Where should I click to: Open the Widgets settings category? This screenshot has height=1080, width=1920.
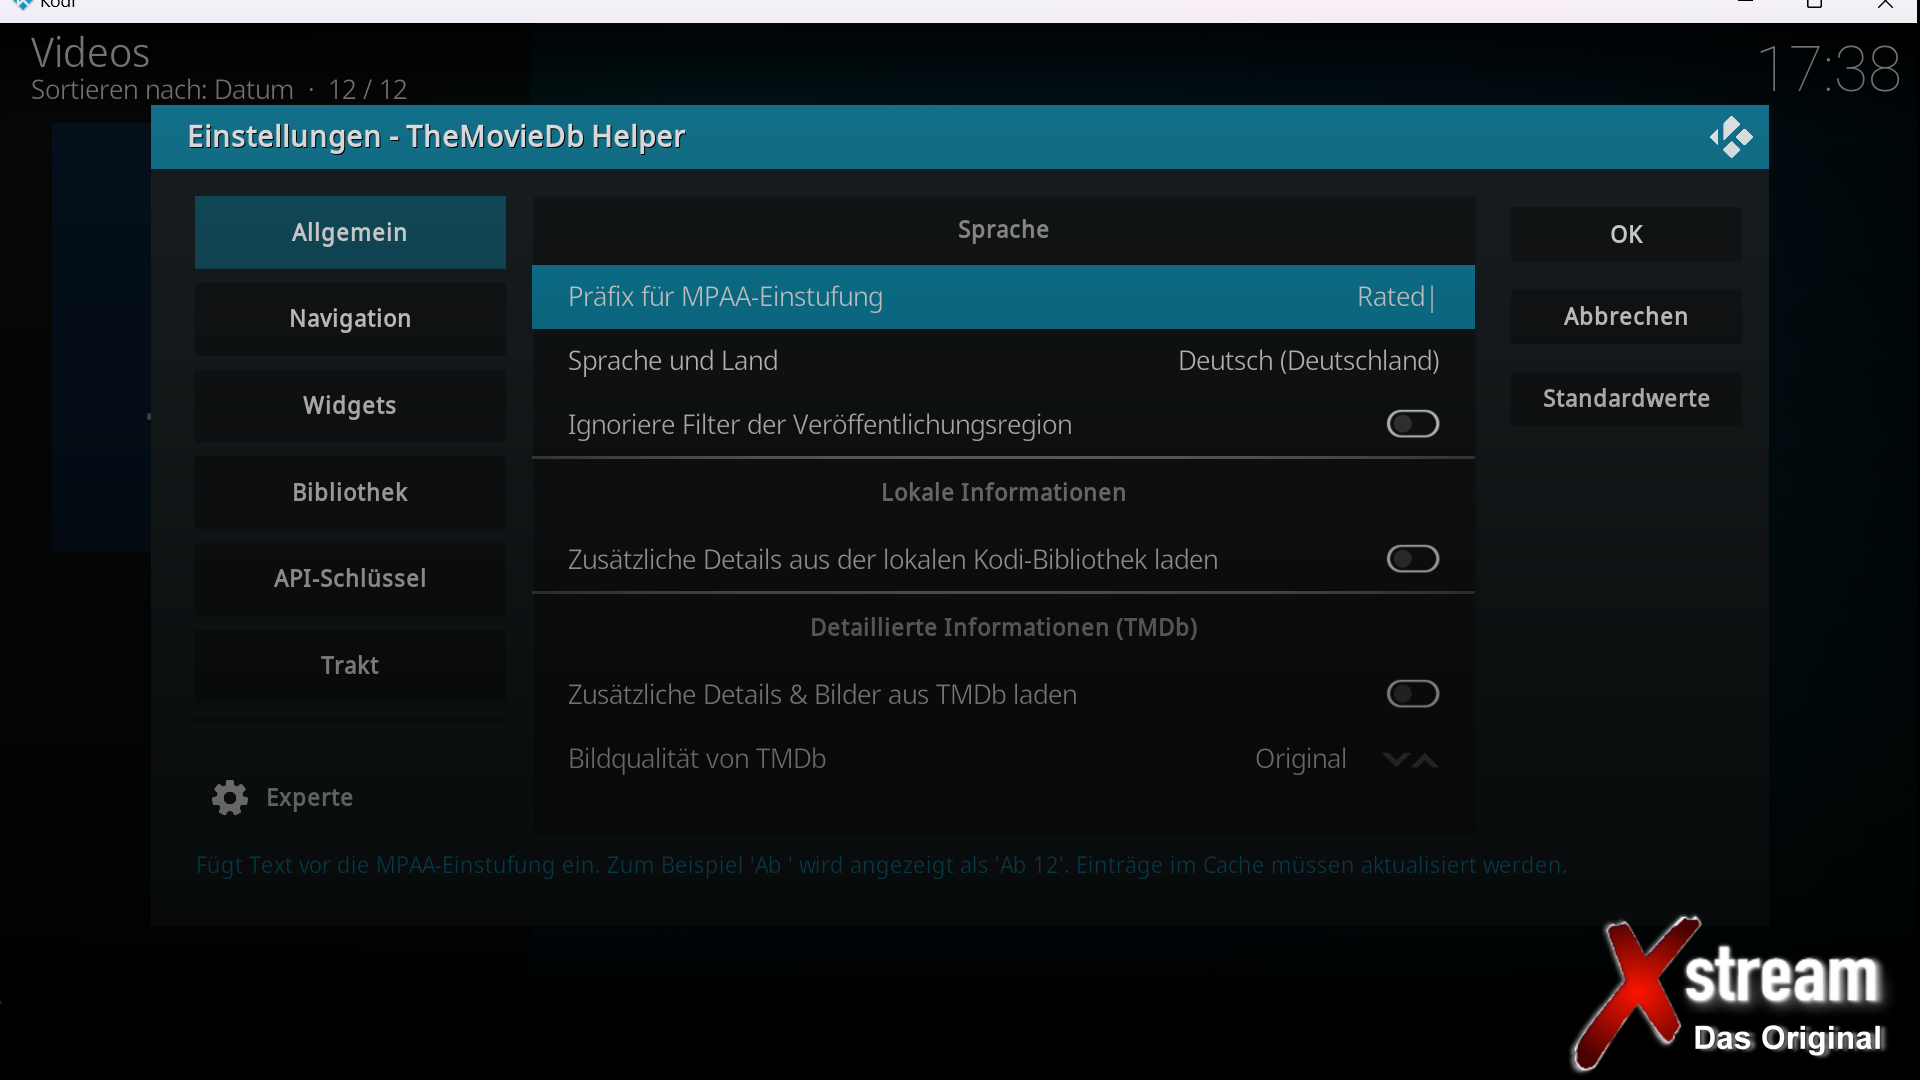click(350, 405)
